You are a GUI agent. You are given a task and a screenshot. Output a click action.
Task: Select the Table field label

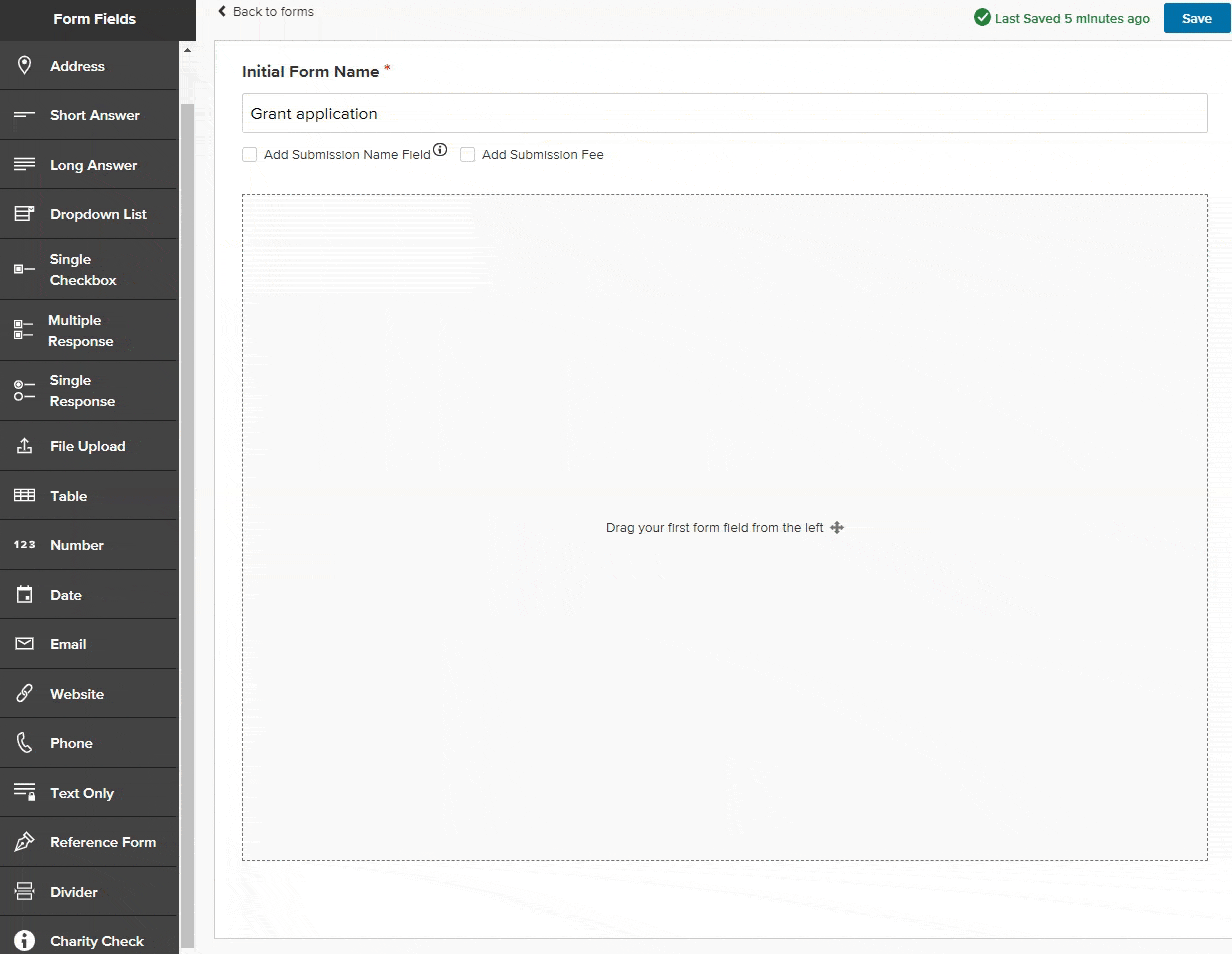coord(69,496)
